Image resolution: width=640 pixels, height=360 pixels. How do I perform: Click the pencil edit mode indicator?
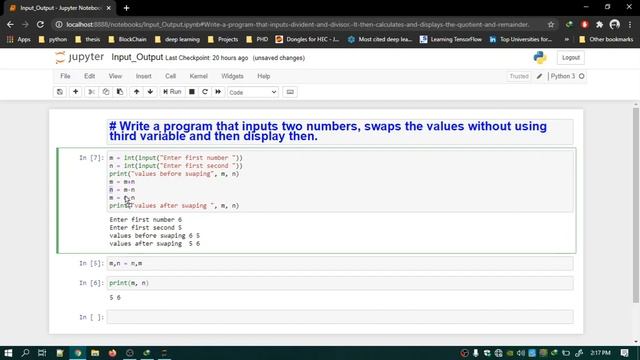coord(539,76)
